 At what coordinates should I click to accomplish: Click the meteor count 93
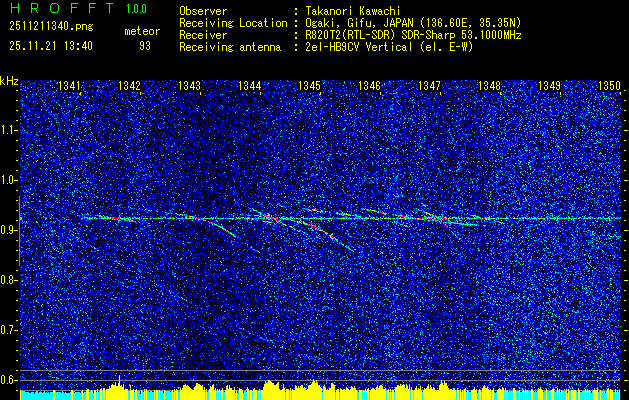coord(145,46)
